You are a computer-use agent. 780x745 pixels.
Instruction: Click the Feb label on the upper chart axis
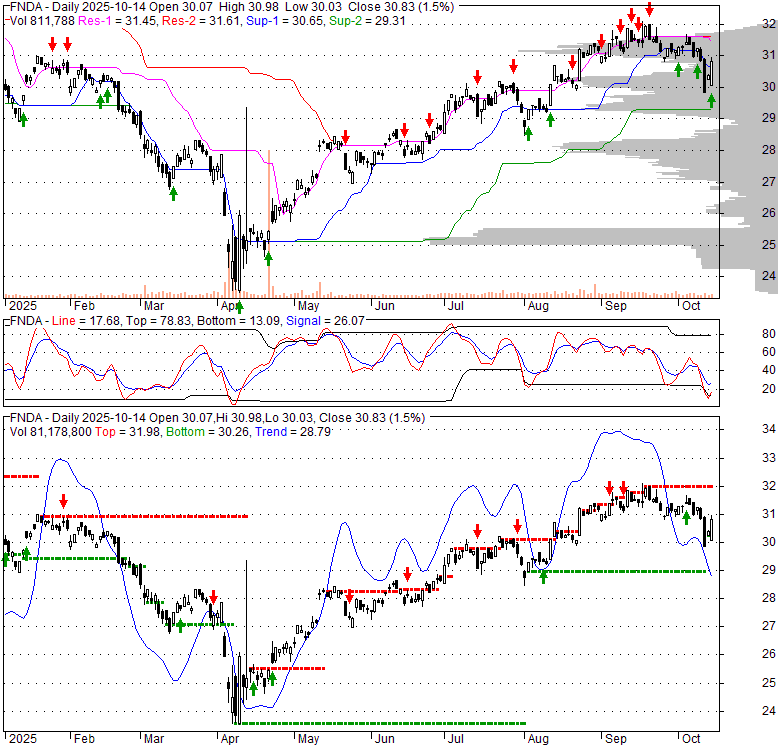84,305
